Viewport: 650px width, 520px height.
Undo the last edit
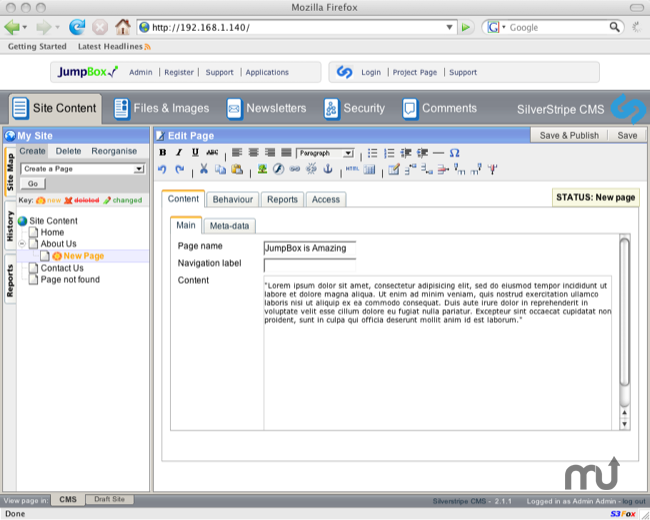162,169
